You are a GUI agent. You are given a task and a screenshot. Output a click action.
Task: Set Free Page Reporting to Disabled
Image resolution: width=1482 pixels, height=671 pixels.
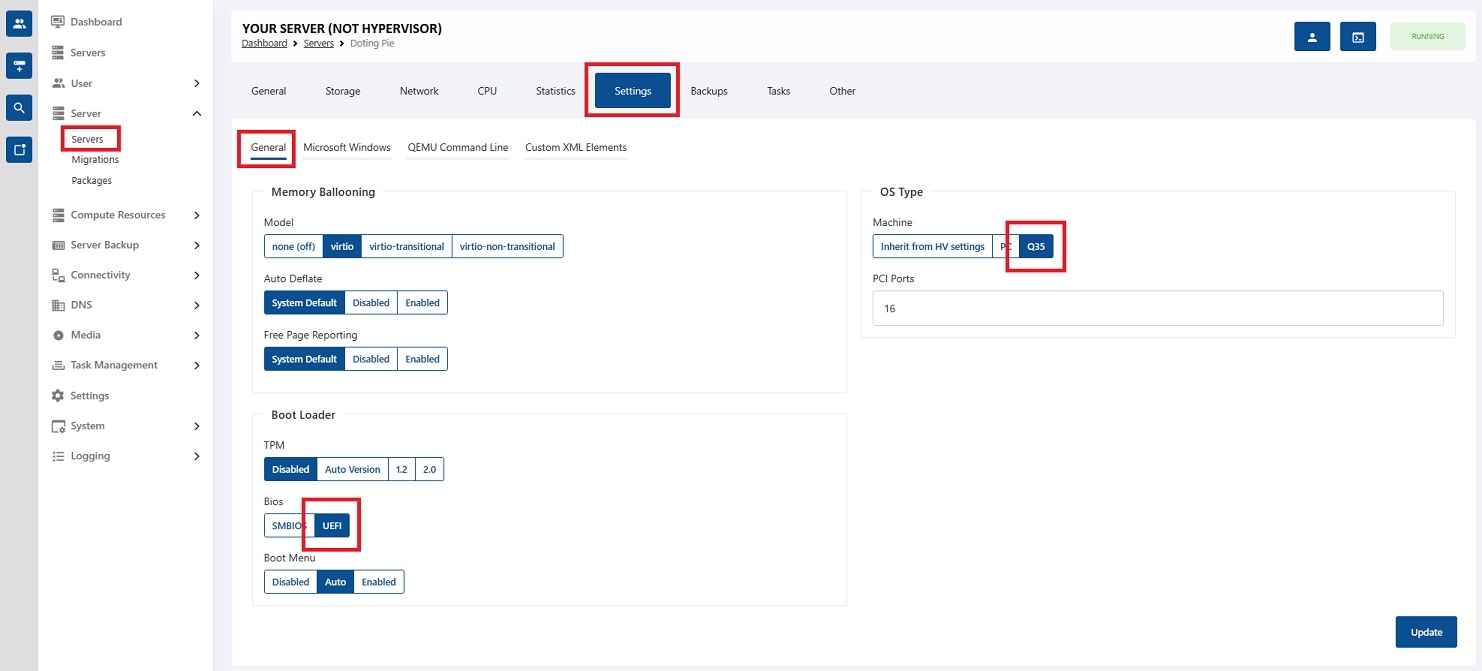coord(371,359)
